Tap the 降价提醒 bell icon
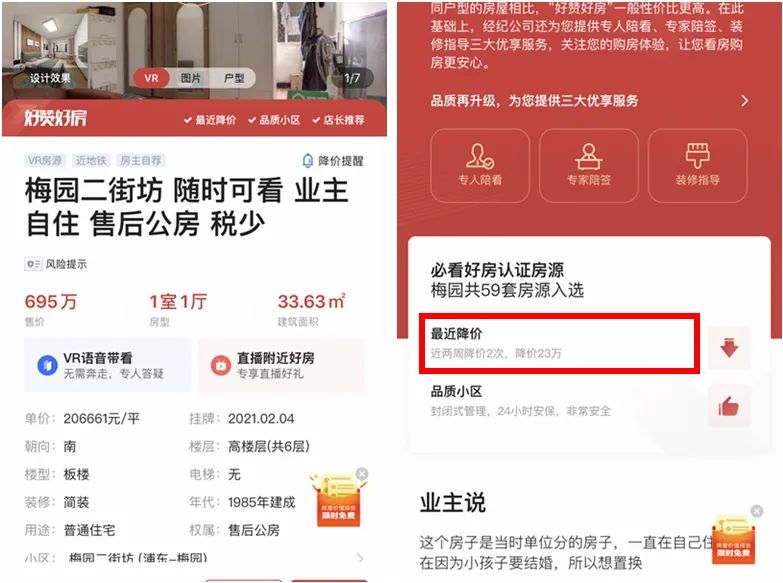This screenshot has width=783, height=583. click(x=308, y=160)
